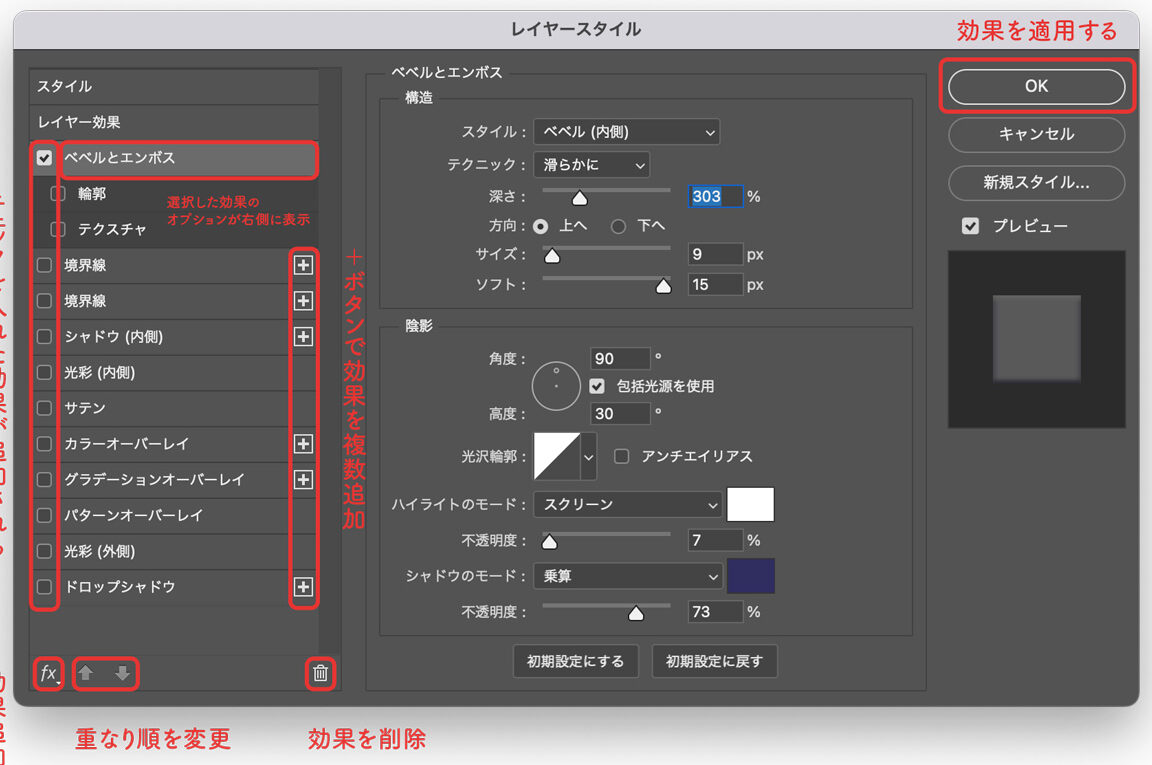The image size is (1152, 765).
Task: Enable the 光彩 (外側) checkbox
Action: coord(44,551)
